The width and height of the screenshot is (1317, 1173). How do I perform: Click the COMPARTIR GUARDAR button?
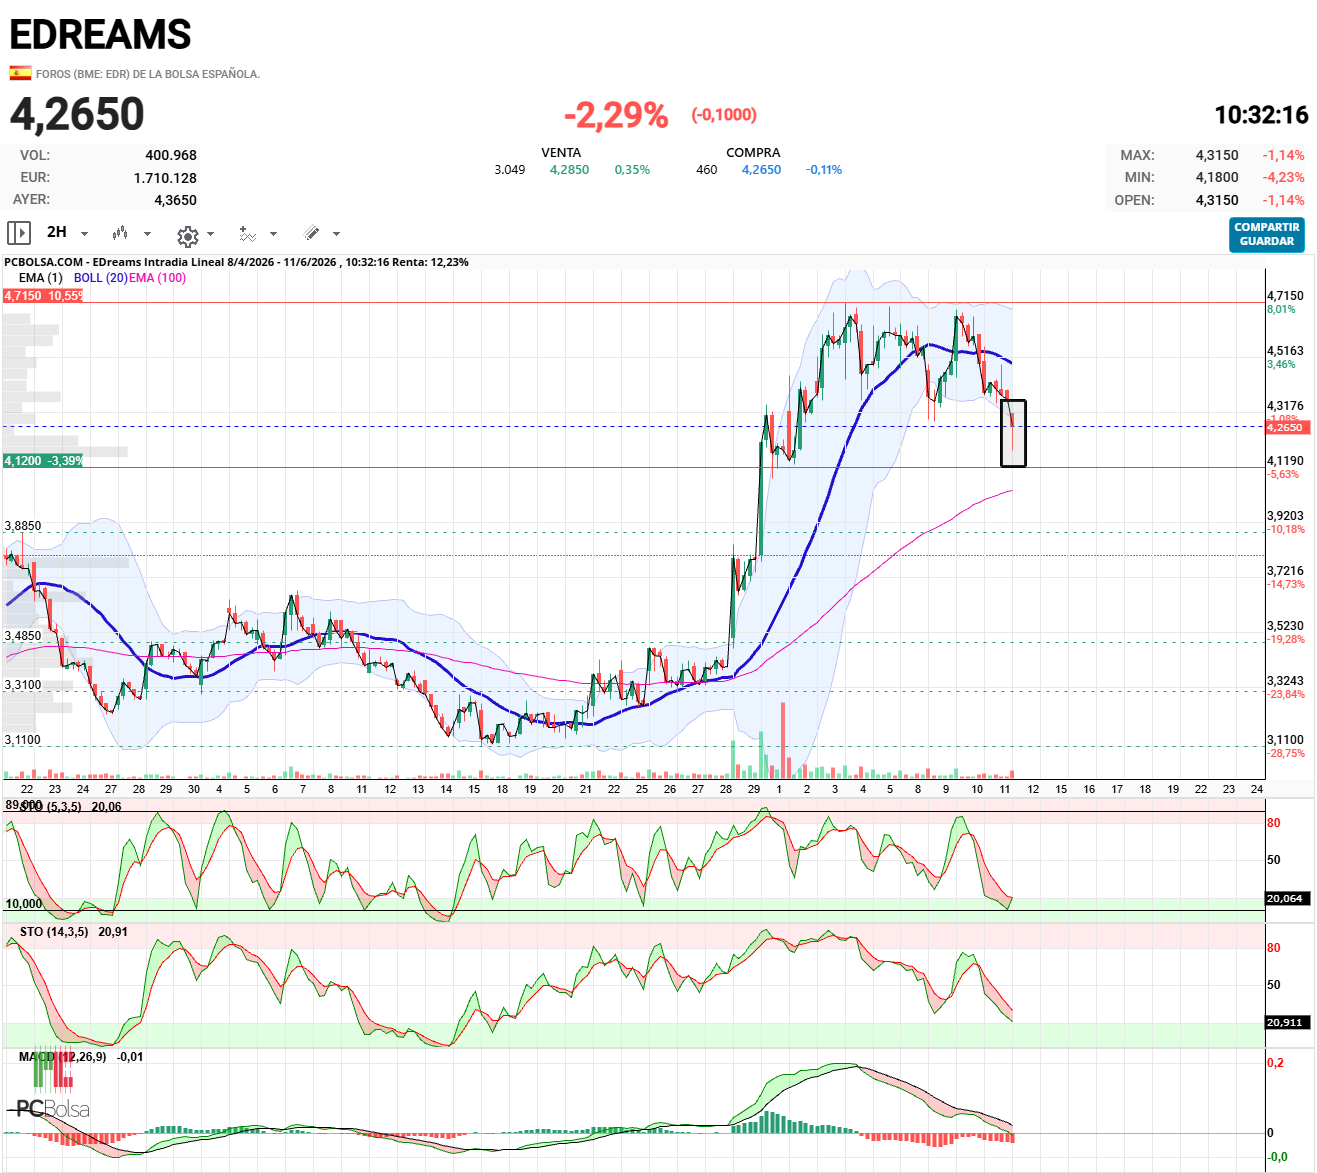pyautogui.click(x=1267, y=235)
